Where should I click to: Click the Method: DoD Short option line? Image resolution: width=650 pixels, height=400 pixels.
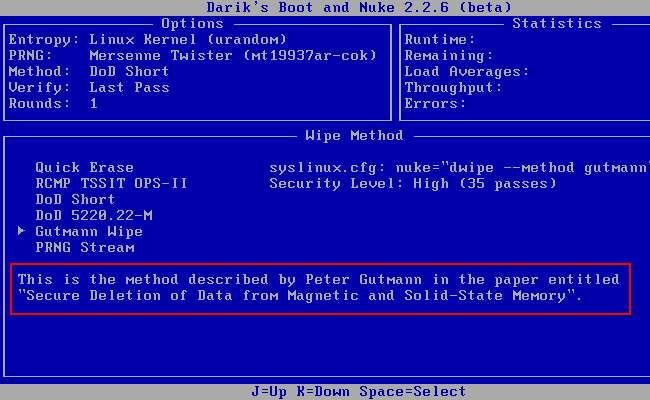[89, 71]
